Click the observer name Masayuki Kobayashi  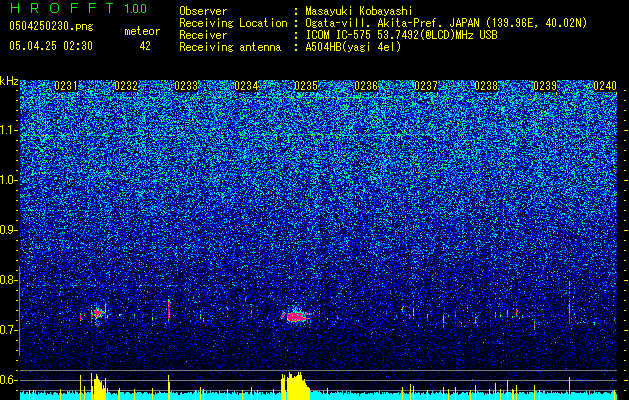click(358, 11)
